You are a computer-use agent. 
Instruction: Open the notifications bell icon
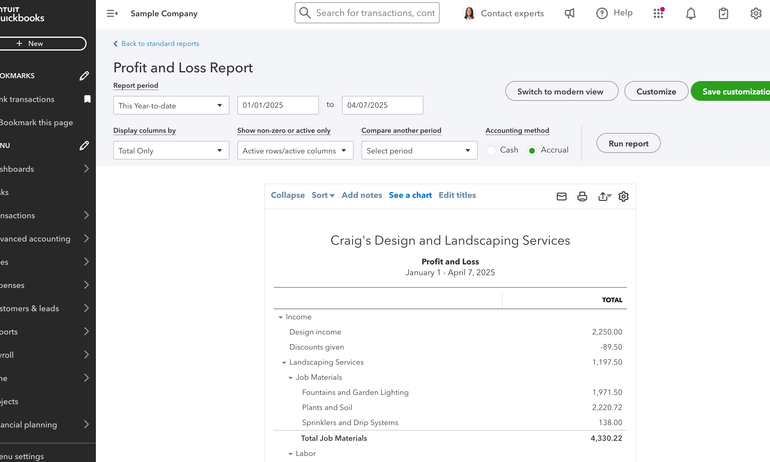coord(691,14)
